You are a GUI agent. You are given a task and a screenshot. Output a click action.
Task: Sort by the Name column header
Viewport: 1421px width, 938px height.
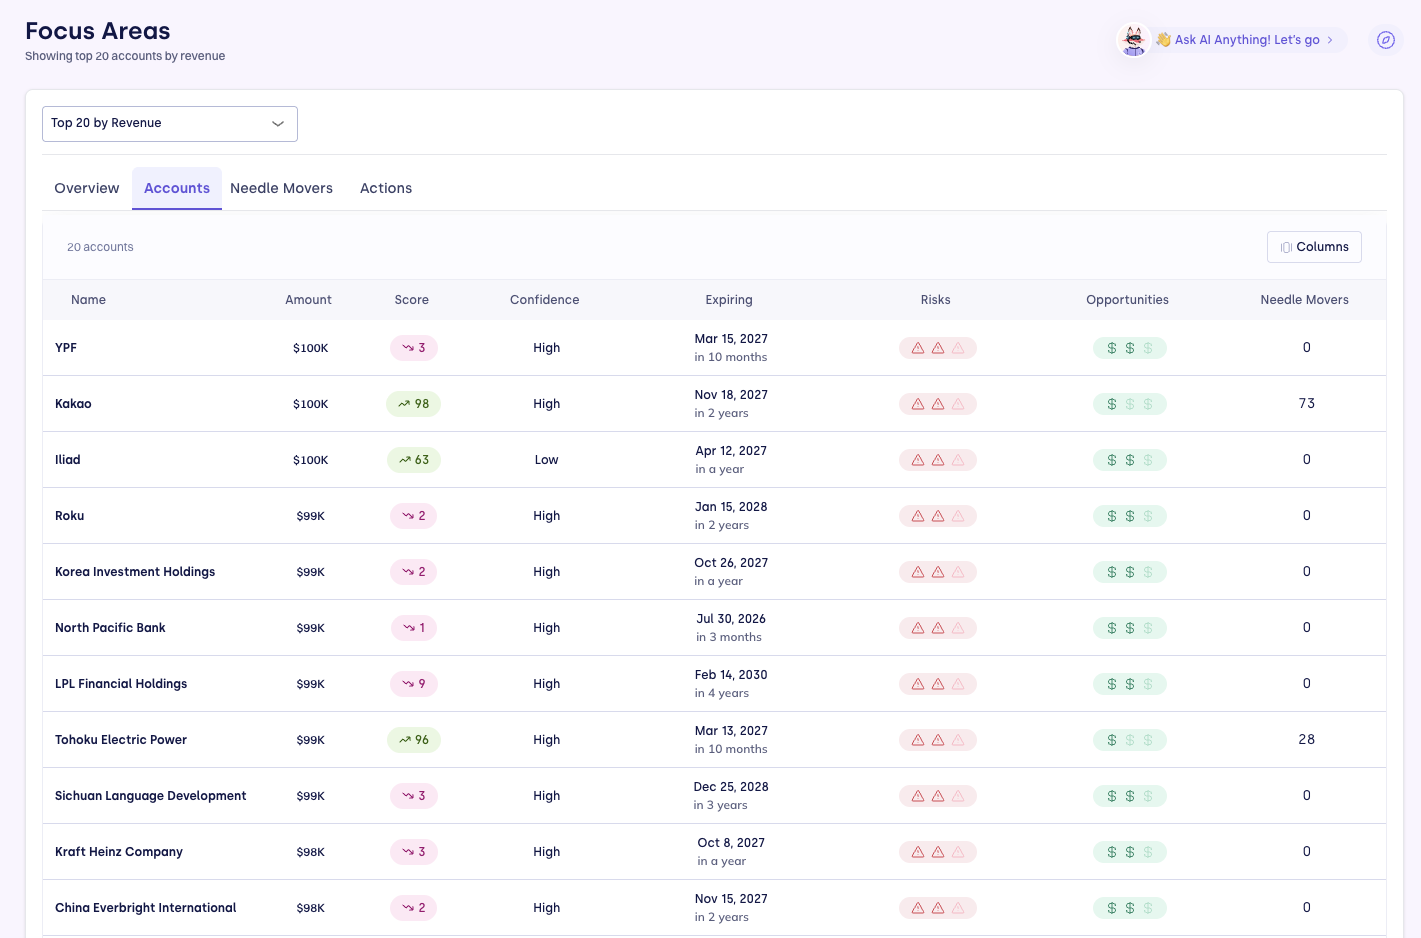click(x=88, y=300)
